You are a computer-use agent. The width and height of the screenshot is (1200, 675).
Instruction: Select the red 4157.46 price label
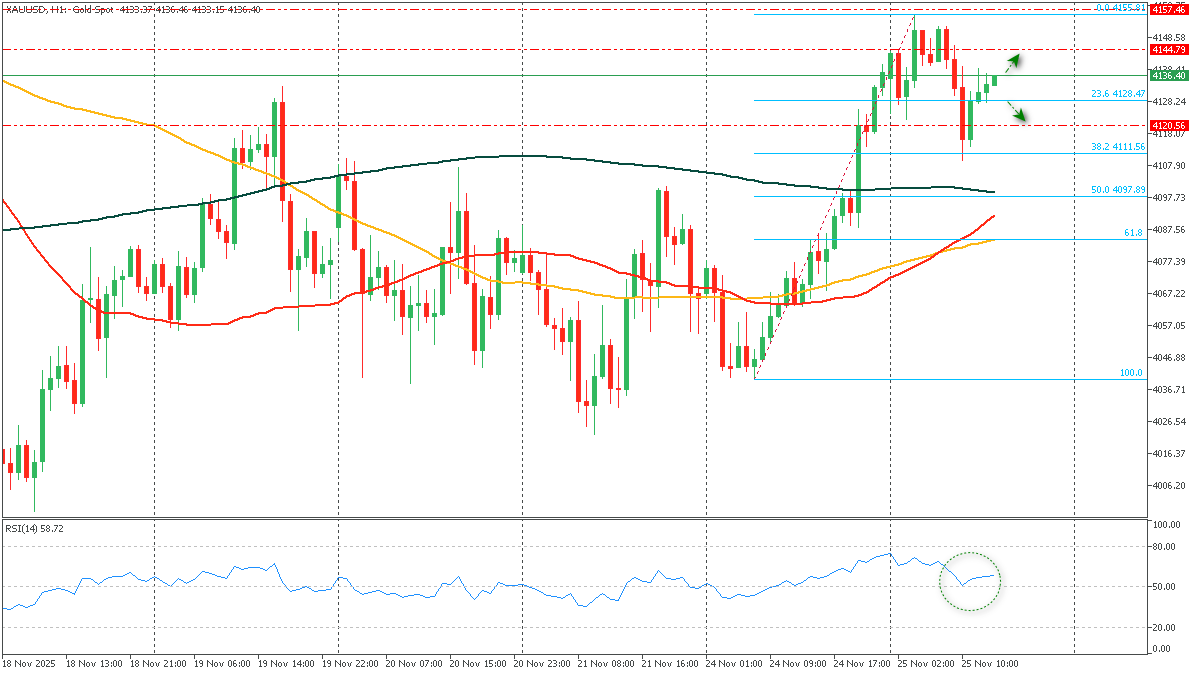point(1168,9)
